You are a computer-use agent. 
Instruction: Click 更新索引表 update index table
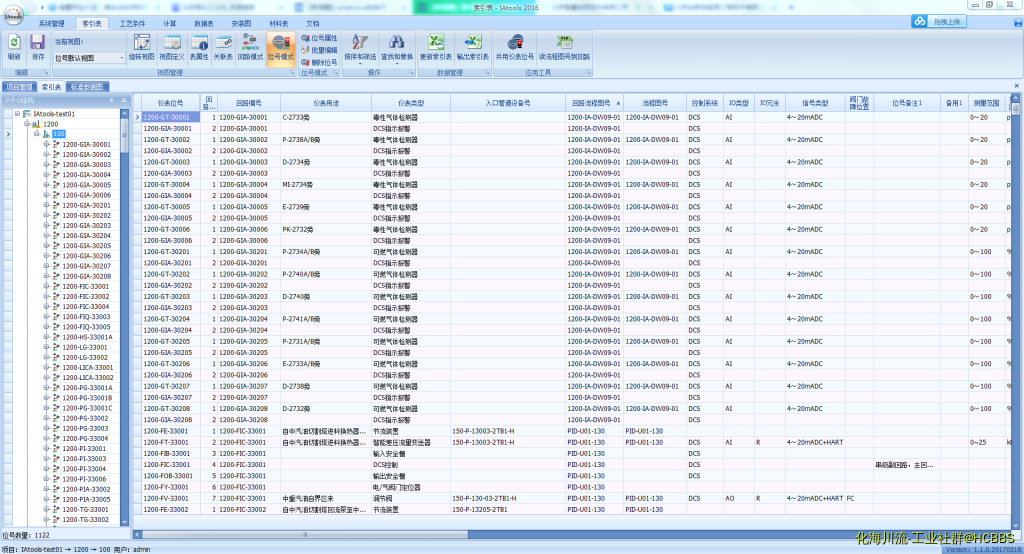click(x=436, y=48)
